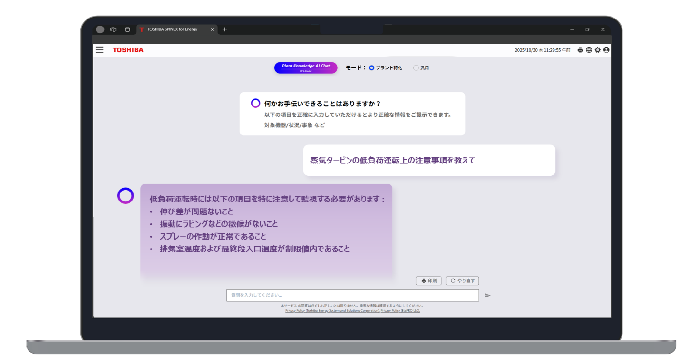Click the timestamp text in the header
700x364 pixels.
pos(542,50)
